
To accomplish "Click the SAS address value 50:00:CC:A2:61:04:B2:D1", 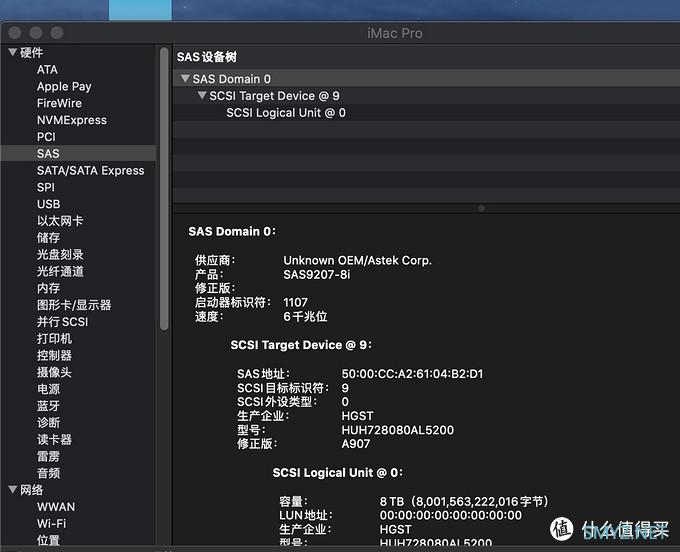I will coord(412,374).
